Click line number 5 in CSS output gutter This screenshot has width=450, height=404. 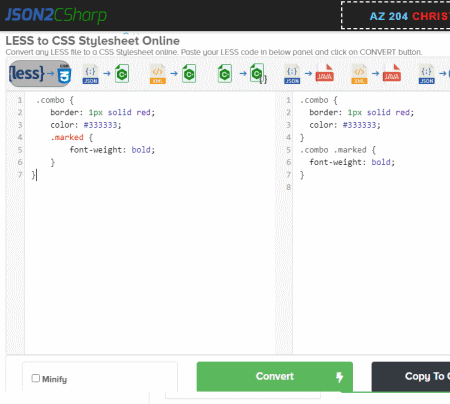(x=288, y=150)
